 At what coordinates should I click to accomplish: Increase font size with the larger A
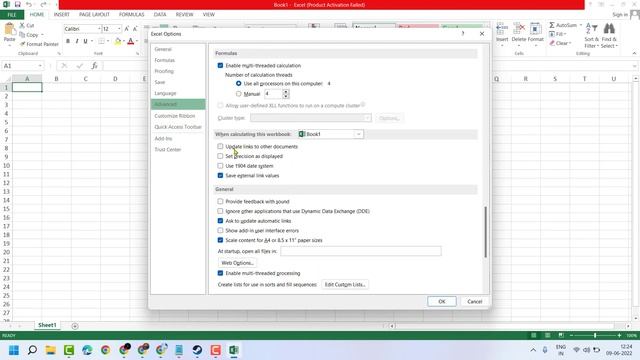coord(127,29)
